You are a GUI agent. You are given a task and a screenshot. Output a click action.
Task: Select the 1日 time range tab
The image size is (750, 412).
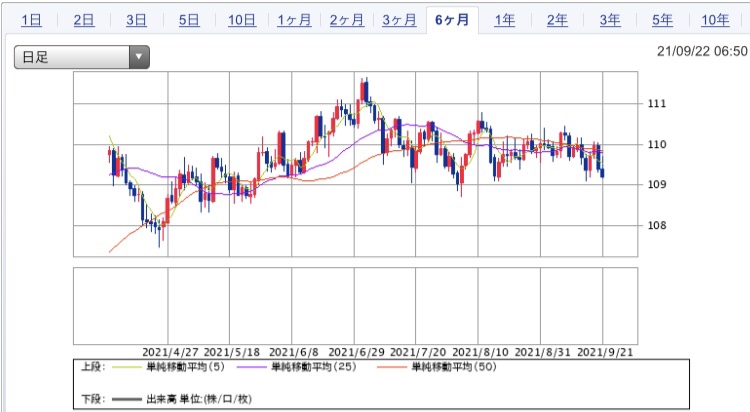pos(31,20)
